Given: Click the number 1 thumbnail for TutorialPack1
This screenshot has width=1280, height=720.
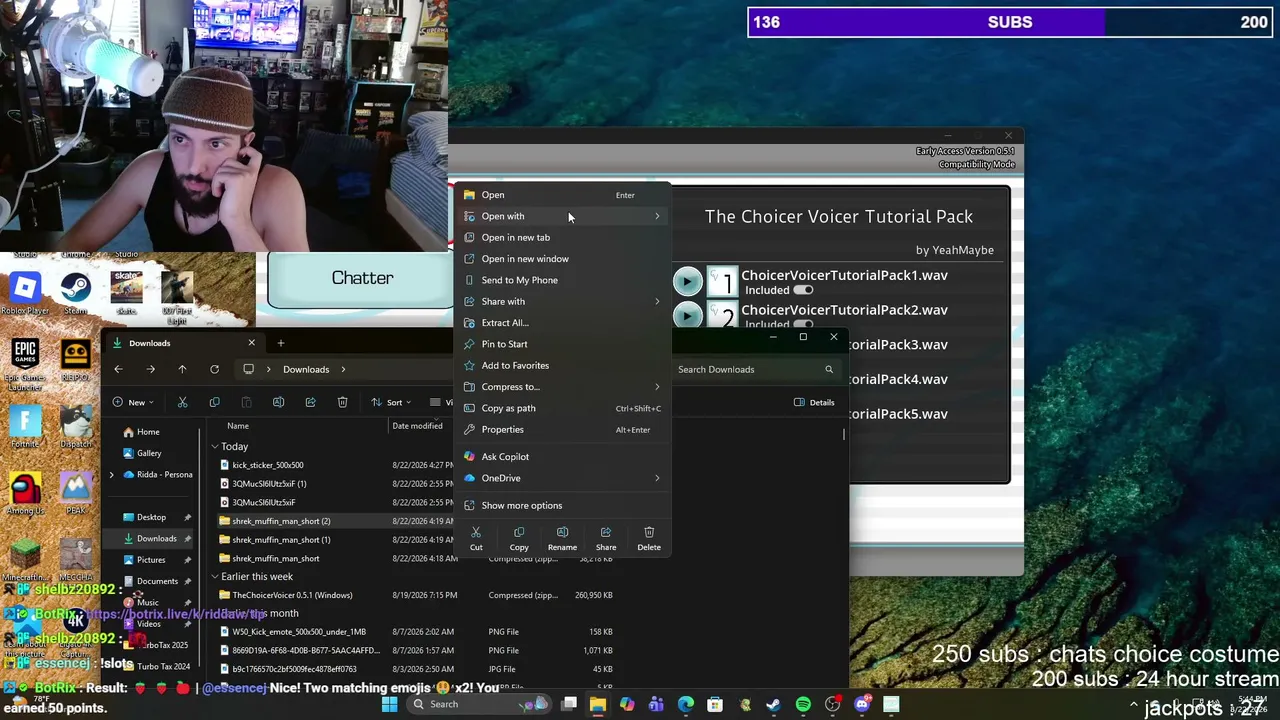Looking at the screenshot, I should 722,282.
